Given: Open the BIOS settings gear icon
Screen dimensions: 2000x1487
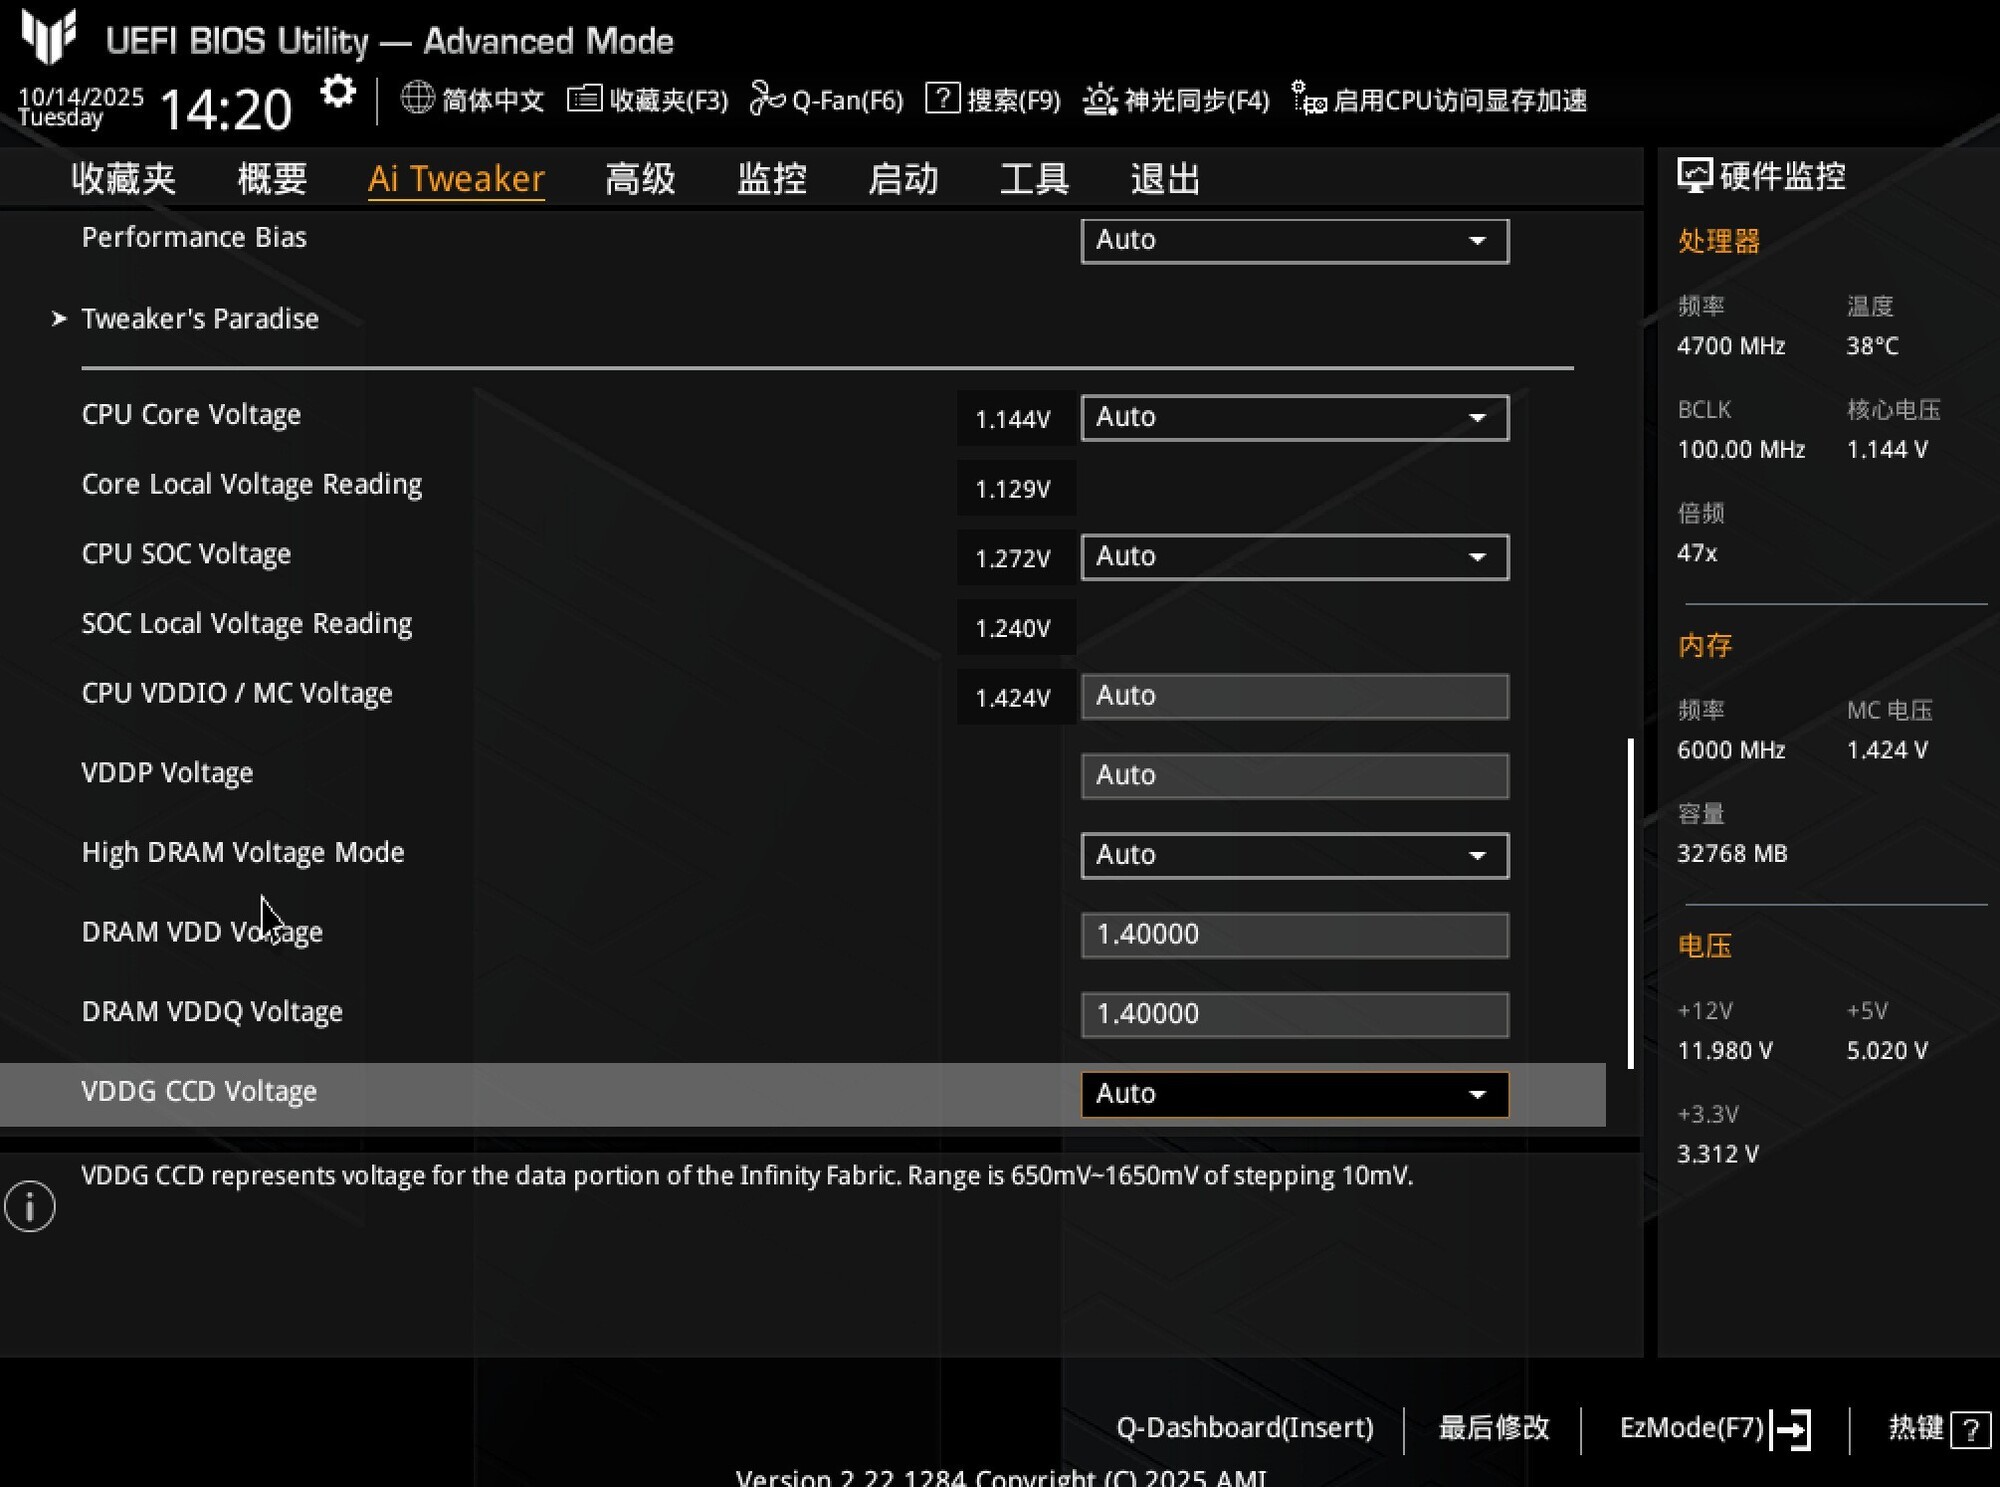Looking at the screenshot, I should pyautogui.click(x=338, y=92).
